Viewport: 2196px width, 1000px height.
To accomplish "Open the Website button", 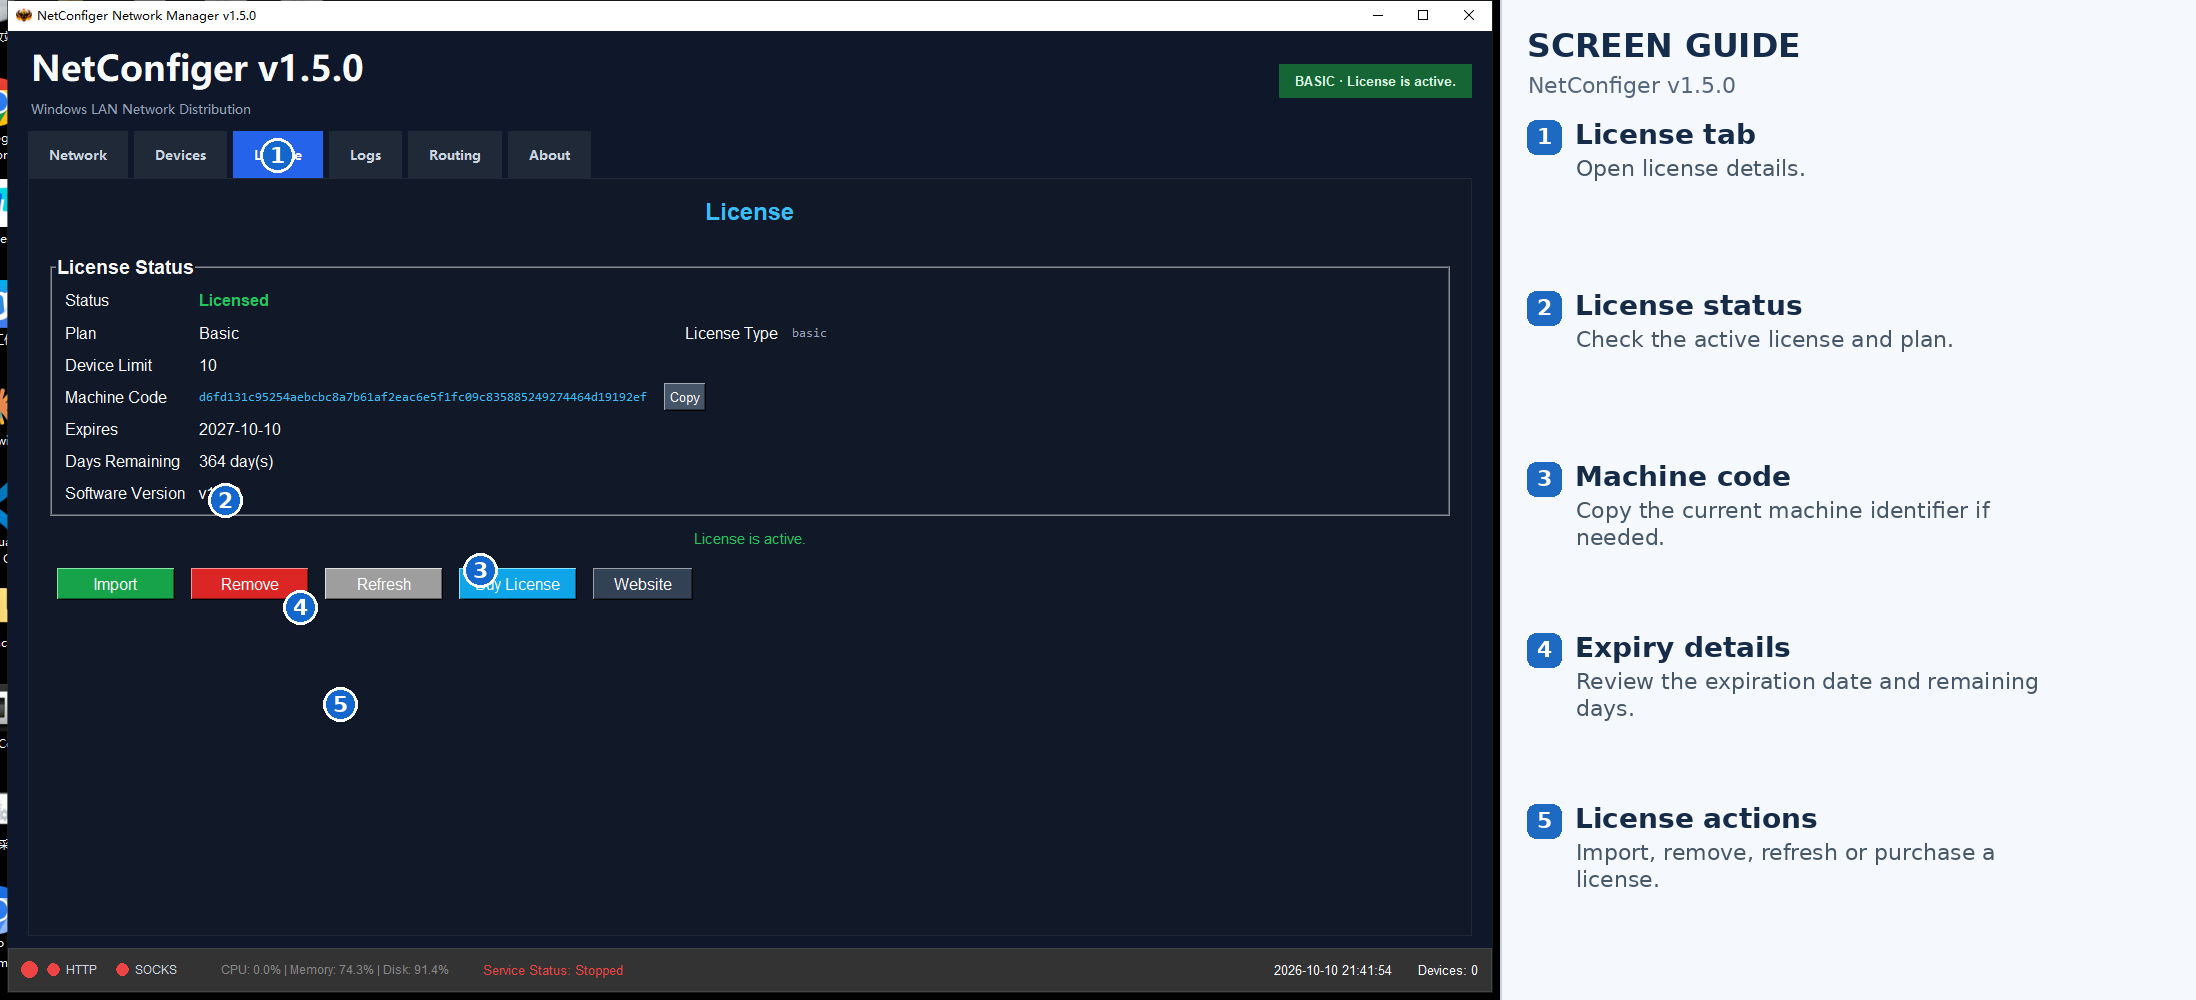I will pos(642,584).
